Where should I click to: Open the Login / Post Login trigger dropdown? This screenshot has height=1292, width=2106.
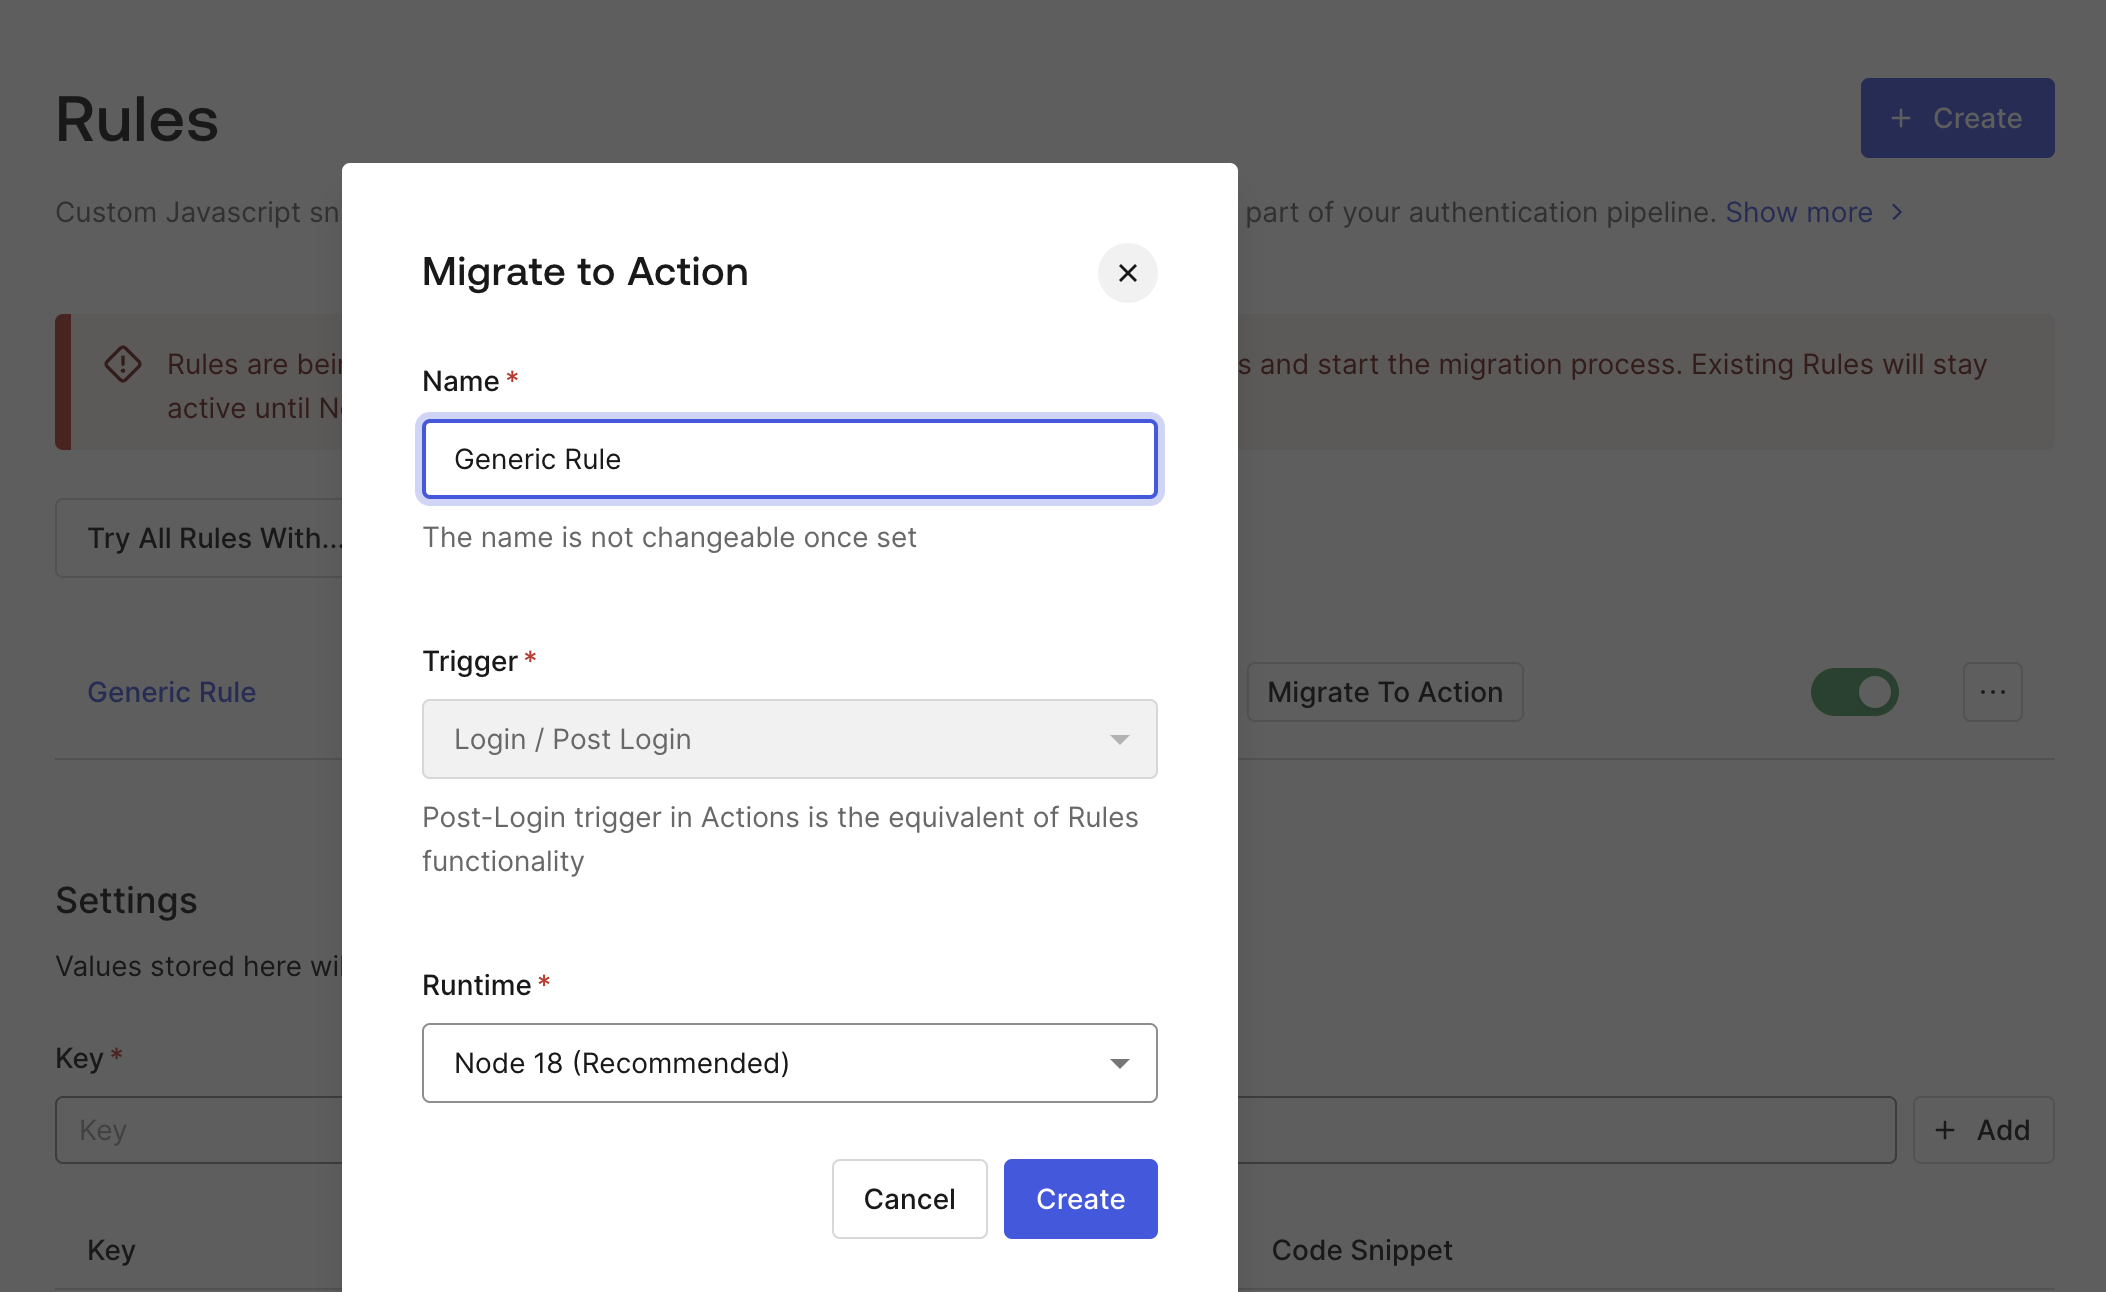click(789, 739)
